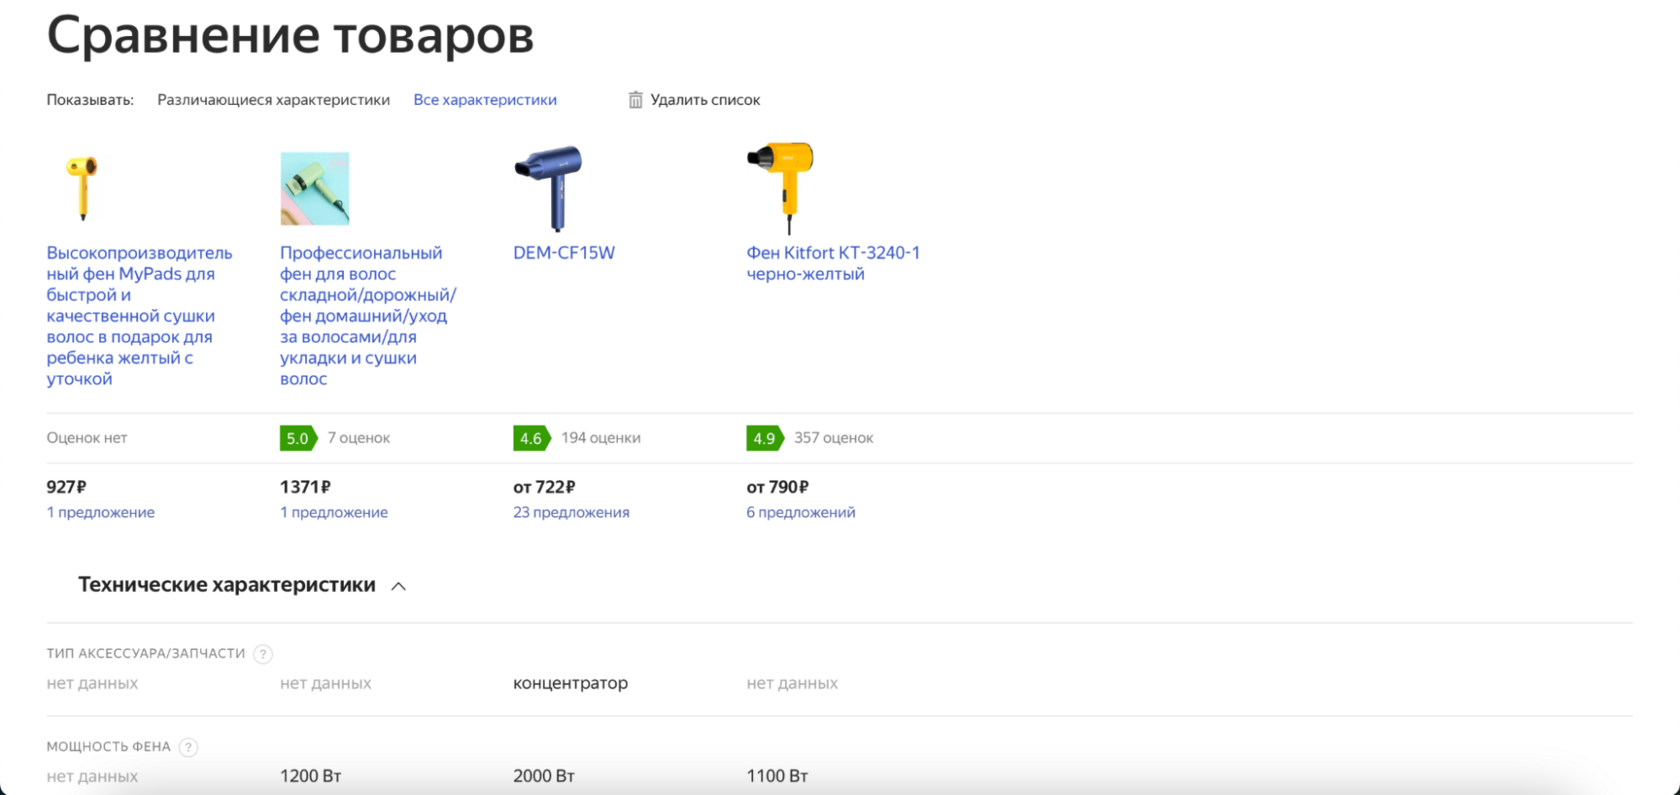This screenshot has width=1680, height=795.
Task: Click the Мощность фена row label
Action: click(x=108, y=747)
